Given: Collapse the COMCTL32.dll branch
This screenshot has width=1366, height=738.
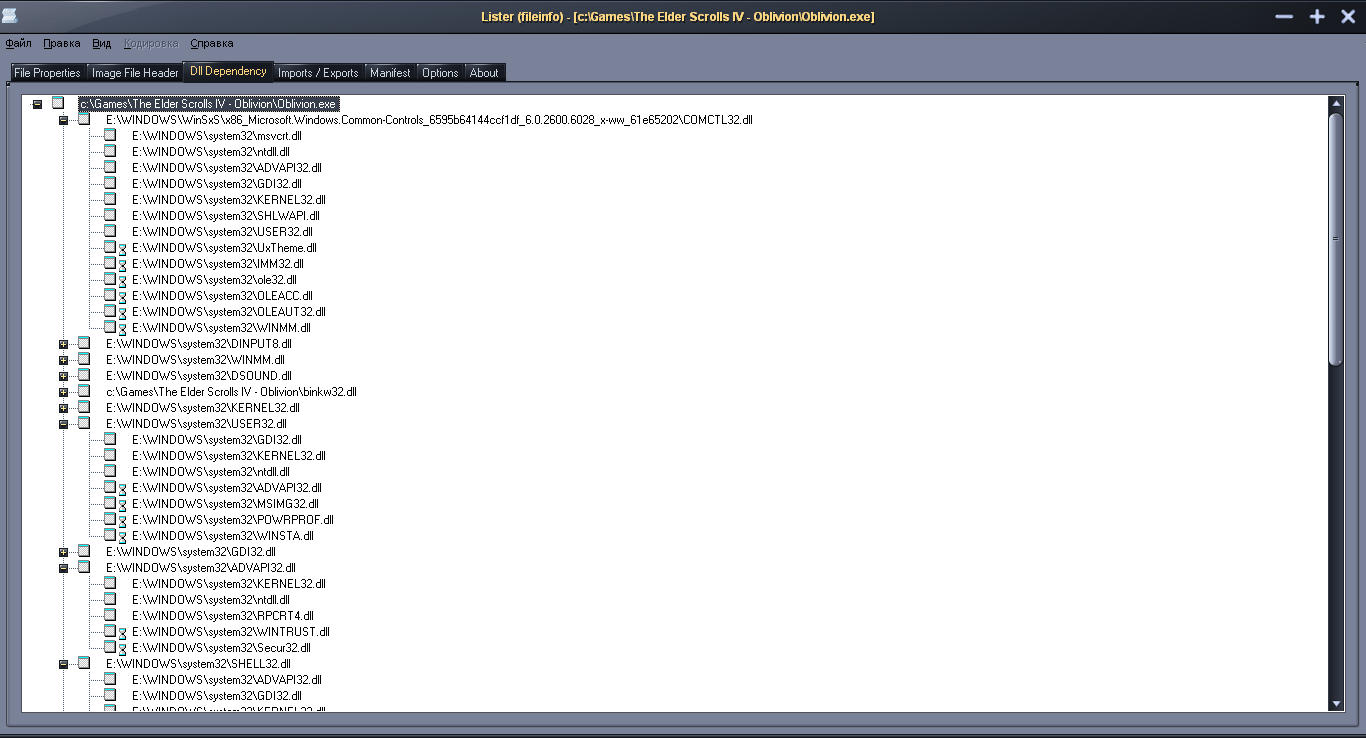Looking at the screenshot, I should (x=63, y=119).
